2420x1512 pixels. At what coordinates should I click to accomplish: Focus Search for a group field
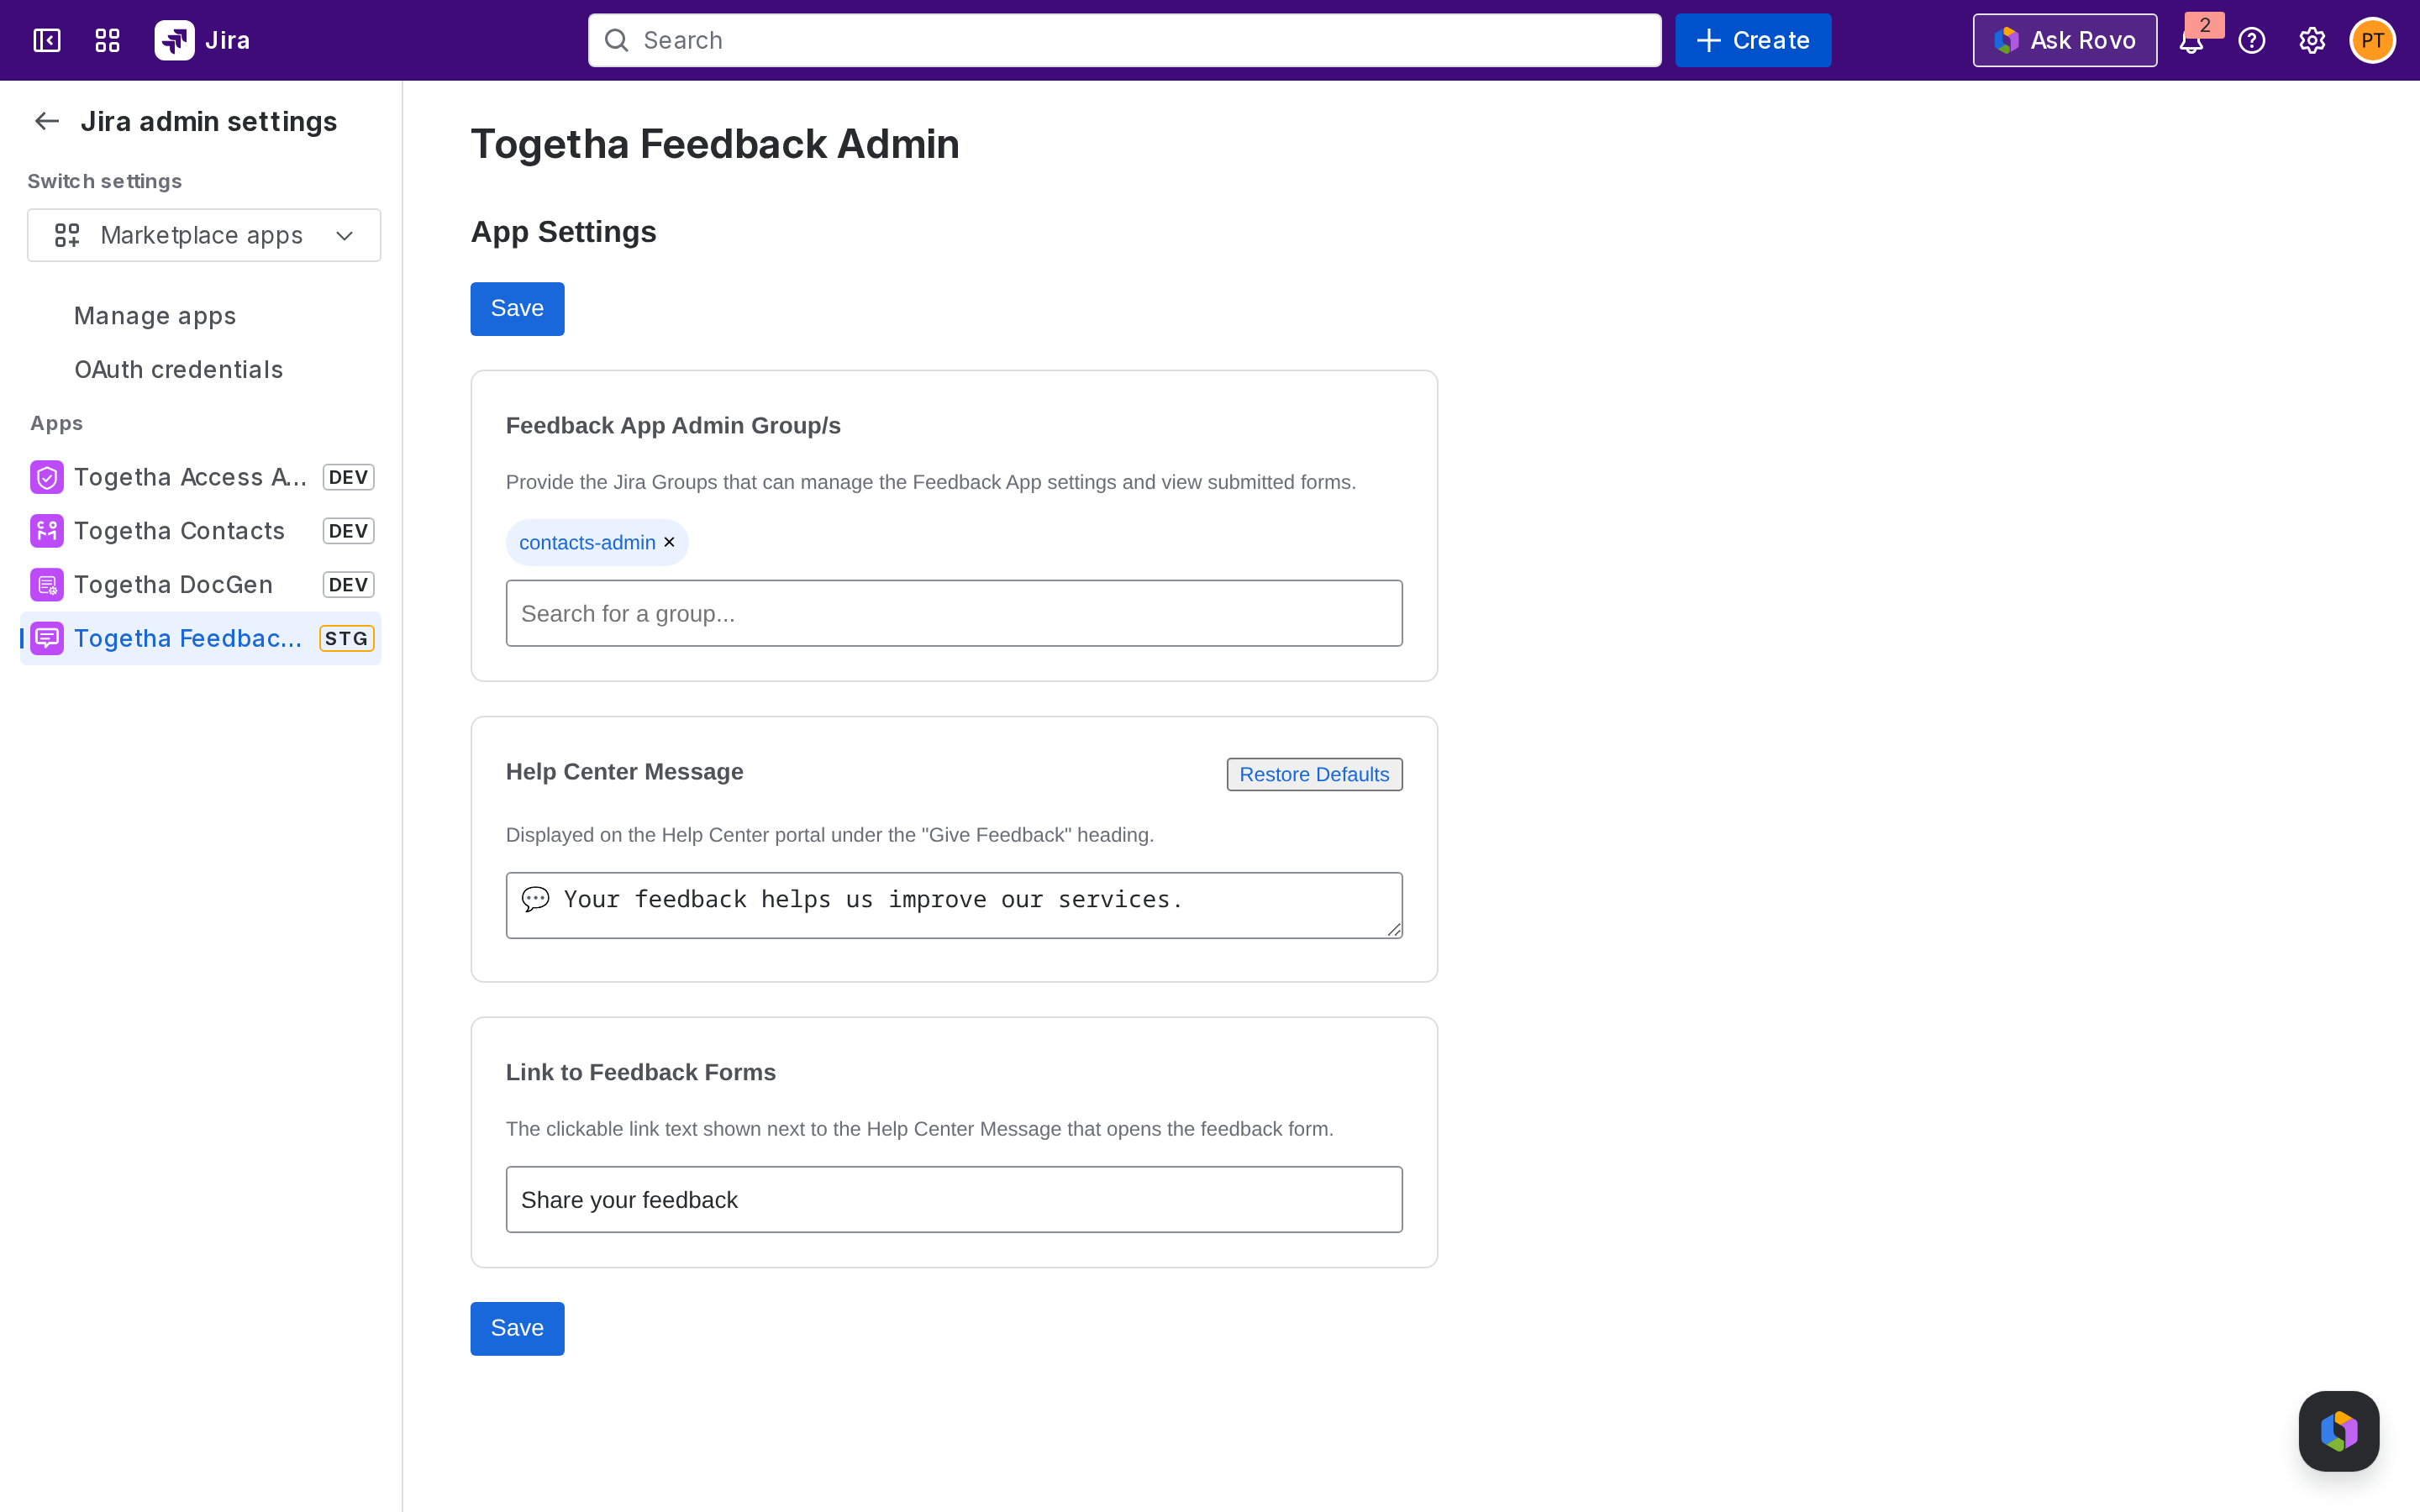point(954,613)
